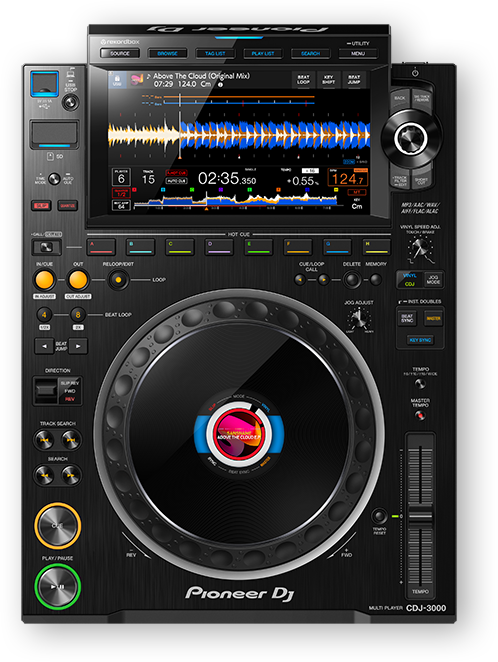Push the TEMPO RESET button
This screenshot has height=662, width=498.
pyautogui.click(x=379, y=516)
